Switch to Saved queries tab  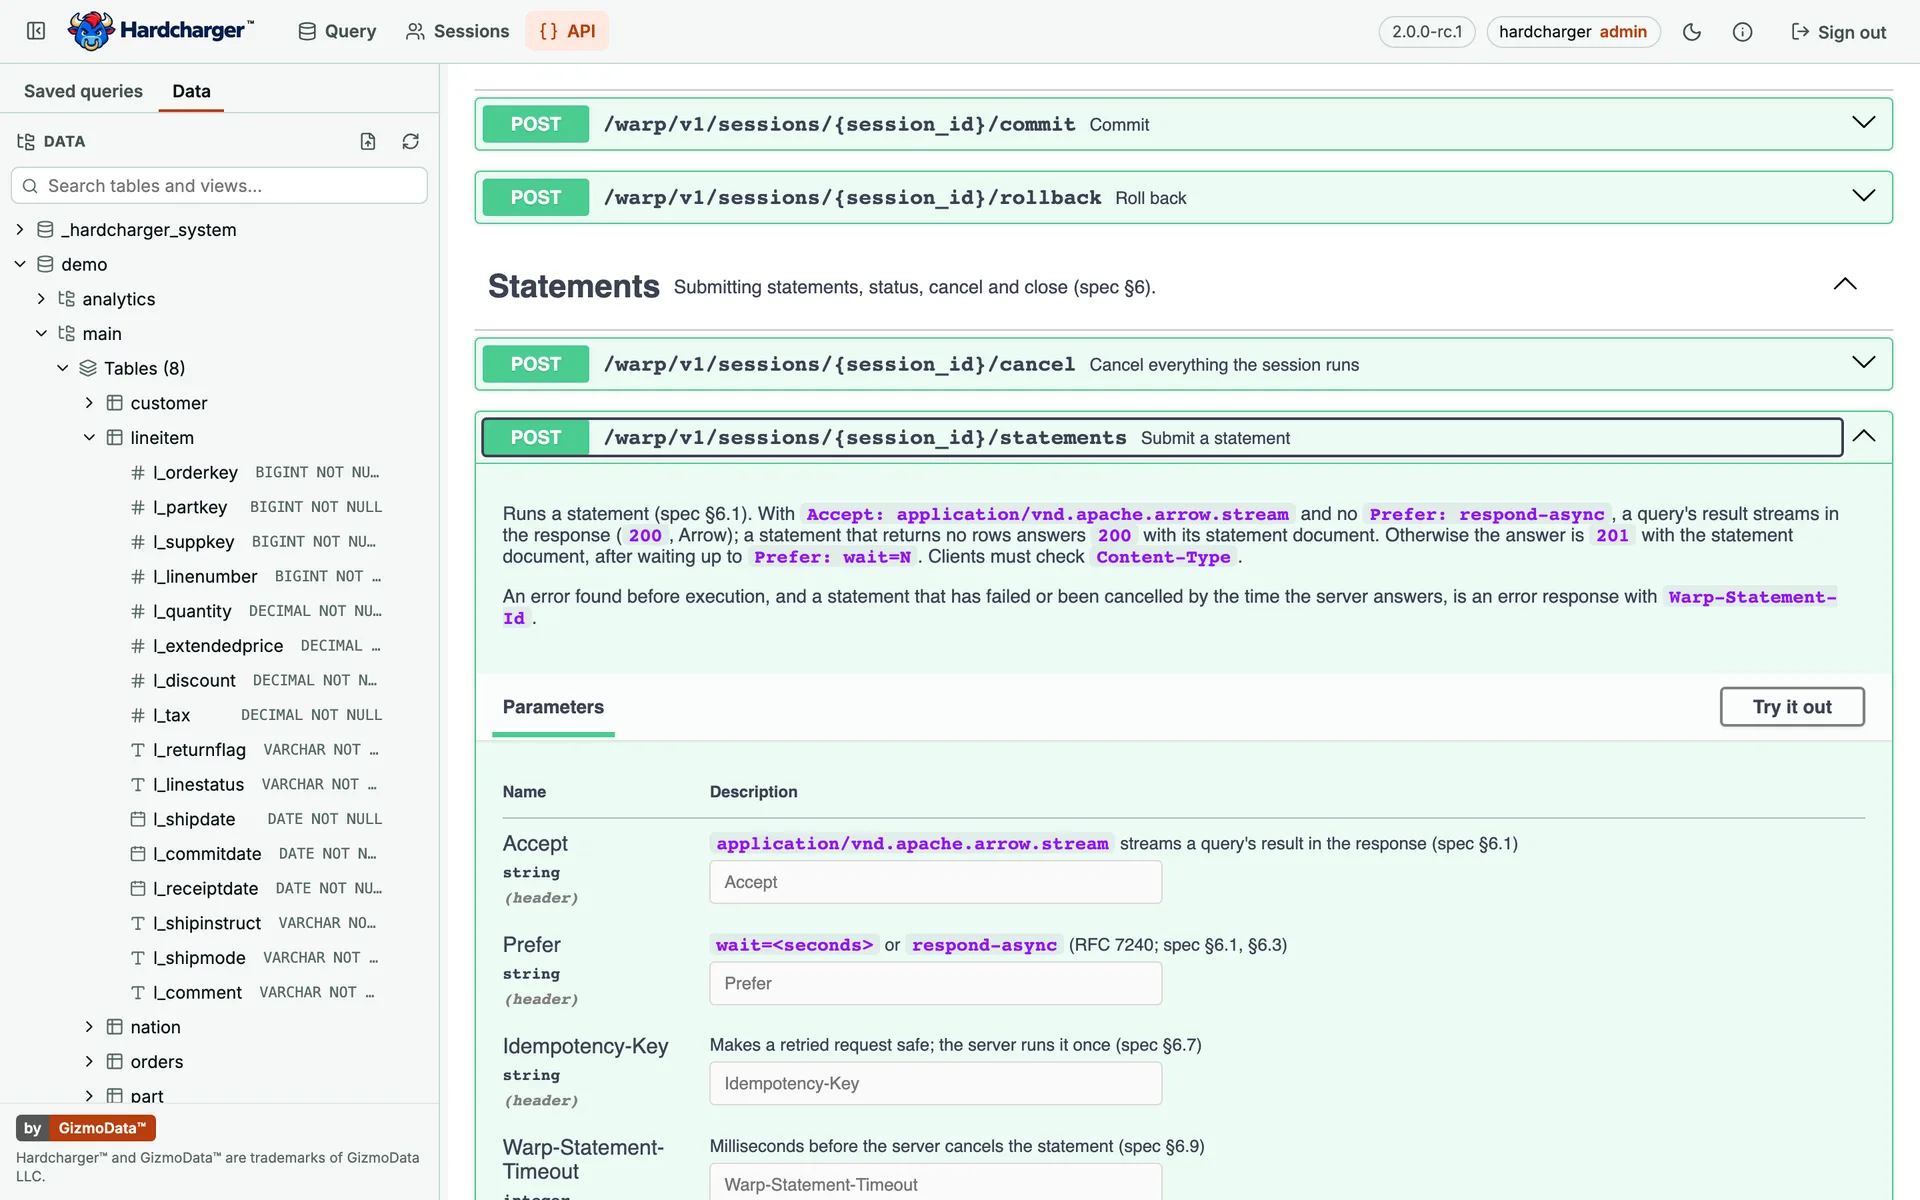tap(83, 91)
